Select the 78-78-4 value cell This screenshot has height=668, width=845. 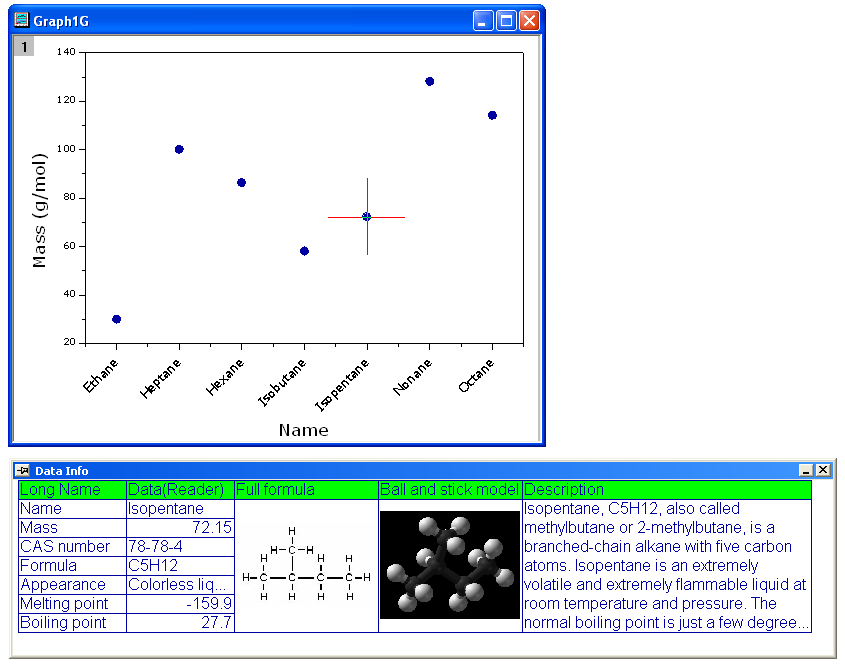pyautogui.click(x=181, y=547)
